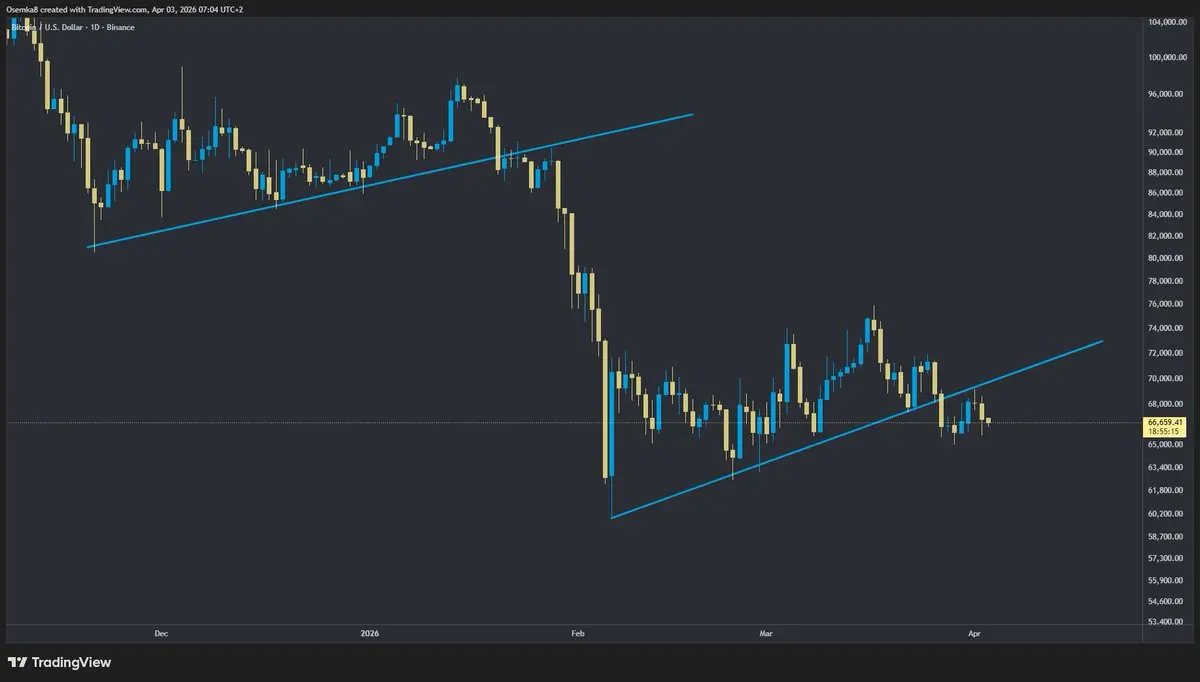Click the current price label 66,659.41
1200x682 pixels.
point(1166,423)
